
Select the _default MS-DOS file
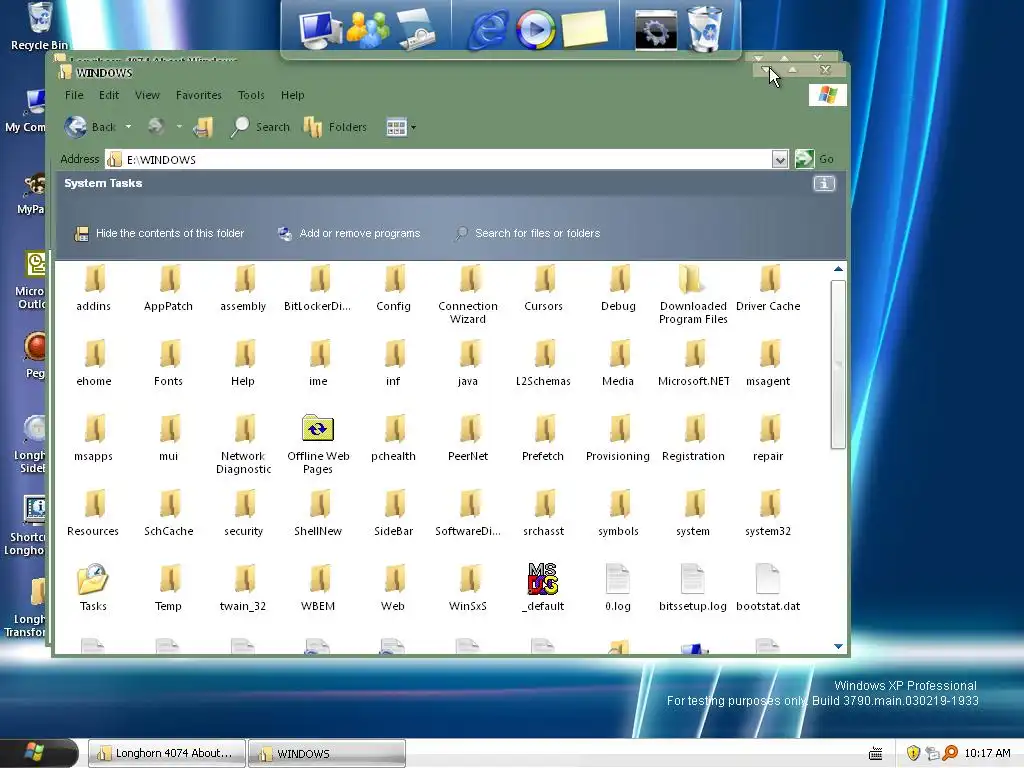coord(543,588)
